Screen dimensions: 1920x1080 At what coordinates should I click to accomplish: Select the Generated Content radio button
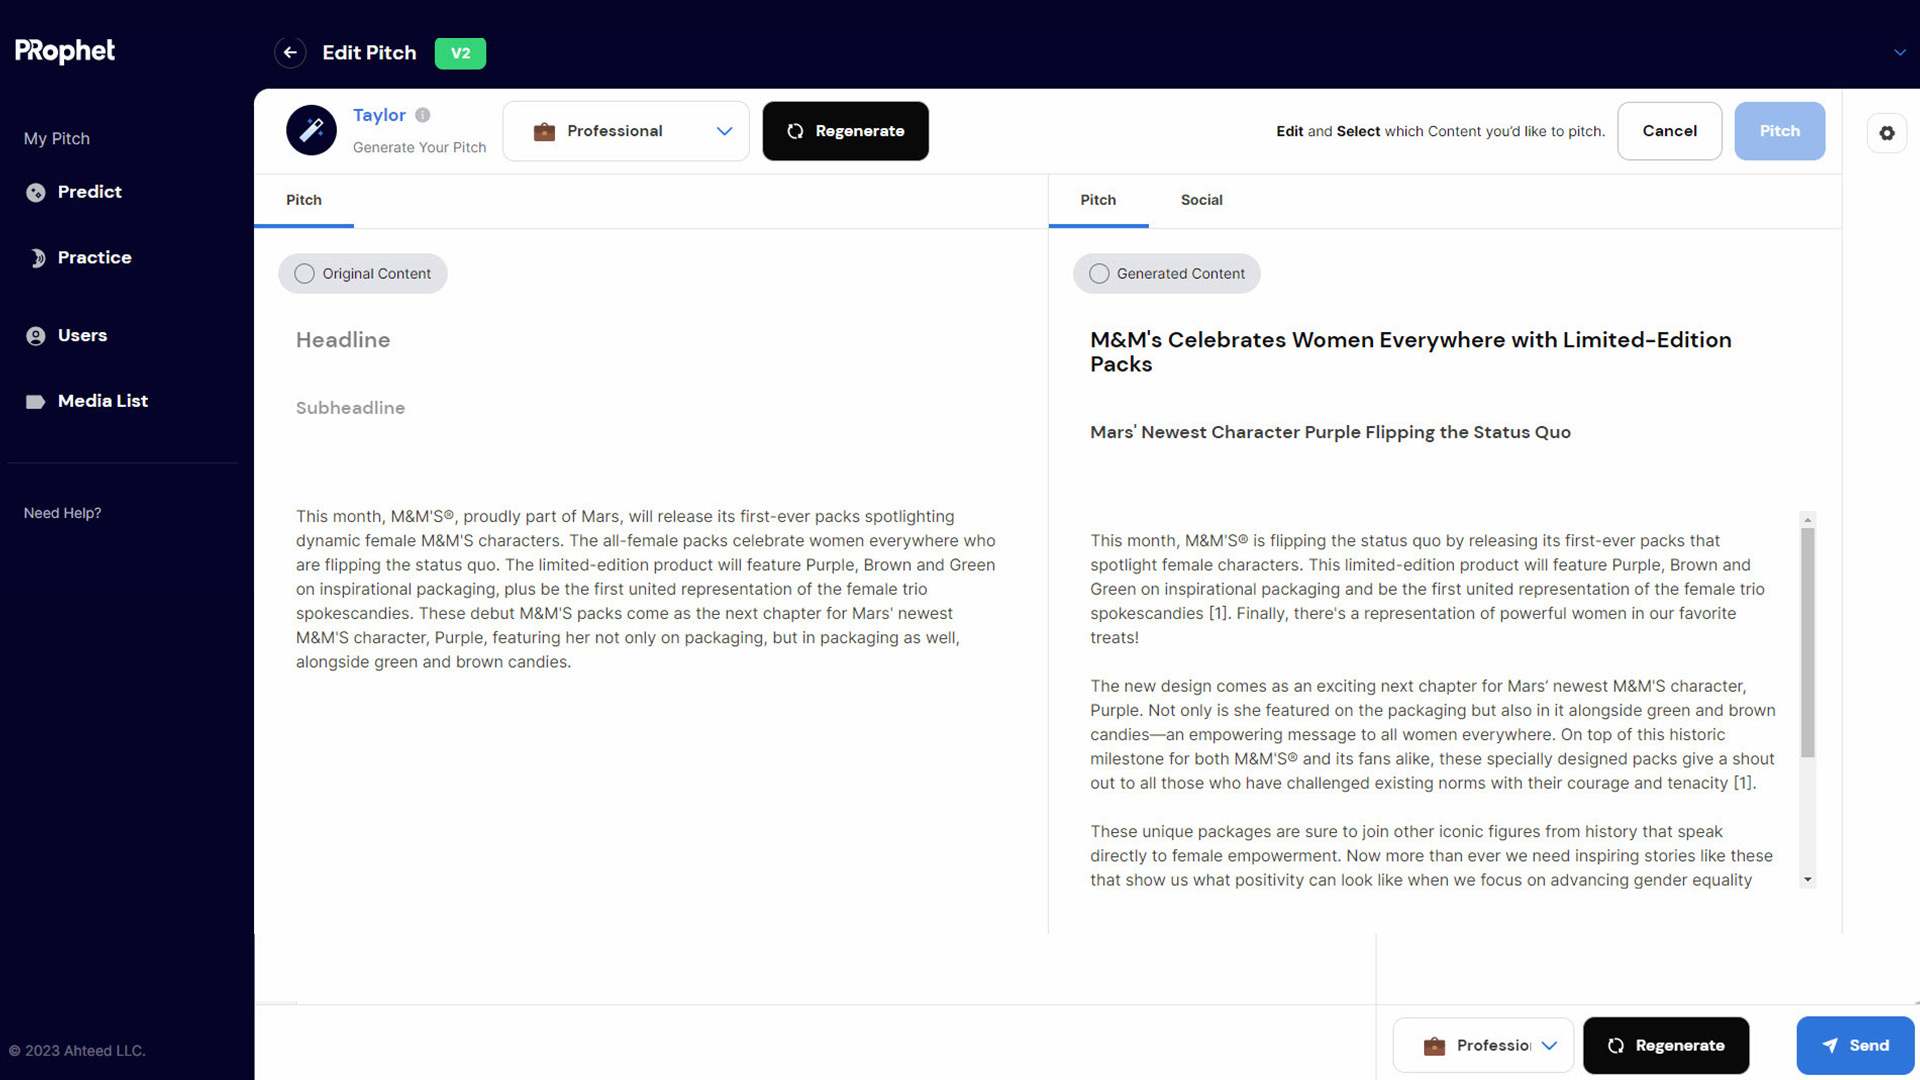pyautogui.click(x=1099, y=274)
